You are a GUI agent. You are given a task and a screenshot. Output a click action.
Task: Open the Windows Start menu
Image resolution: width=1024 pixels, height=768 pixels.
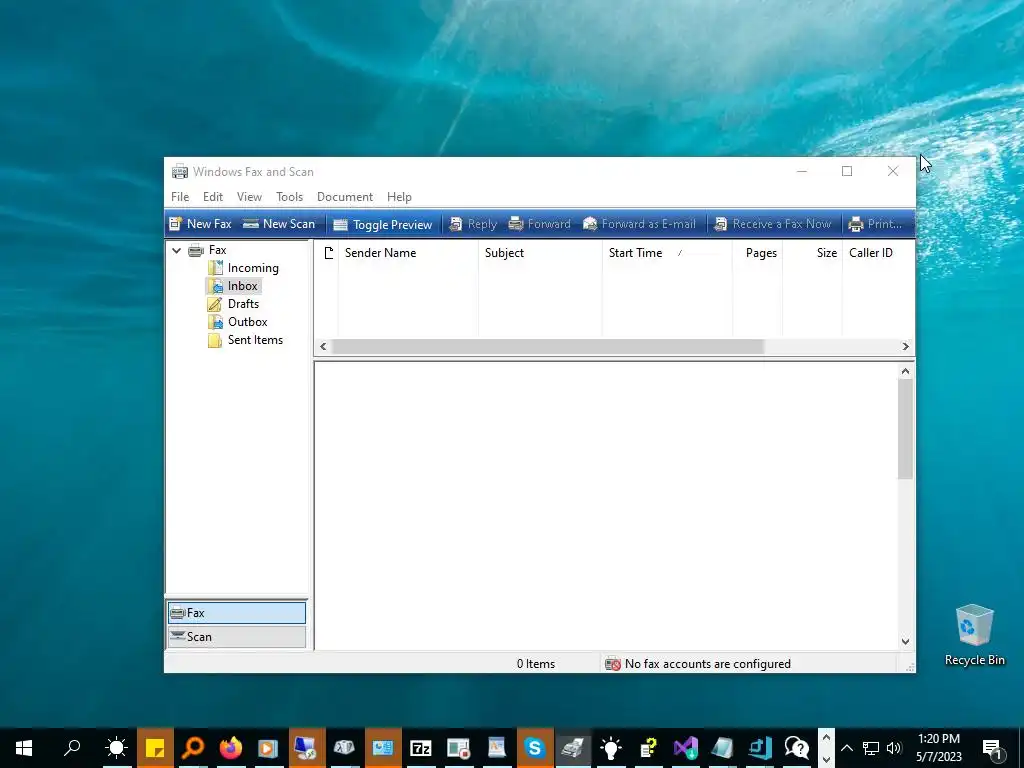click(24, 748)
